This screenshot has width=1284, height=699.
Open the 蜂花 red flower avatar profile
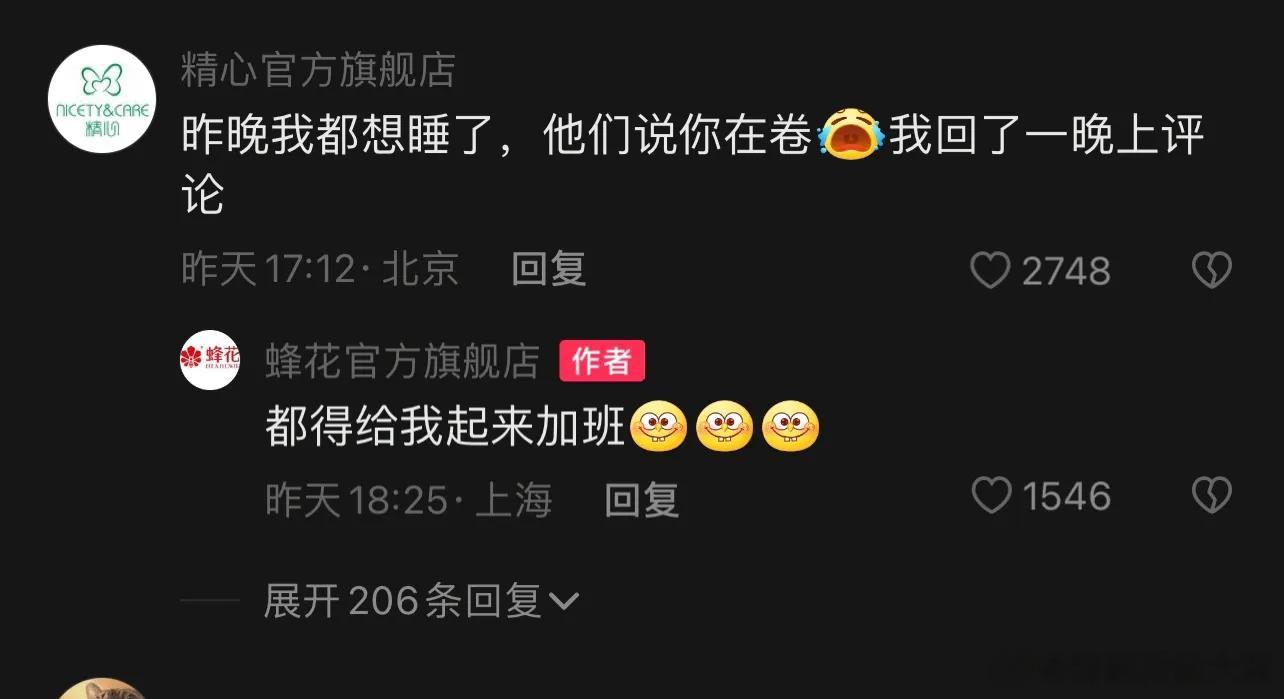210,359
